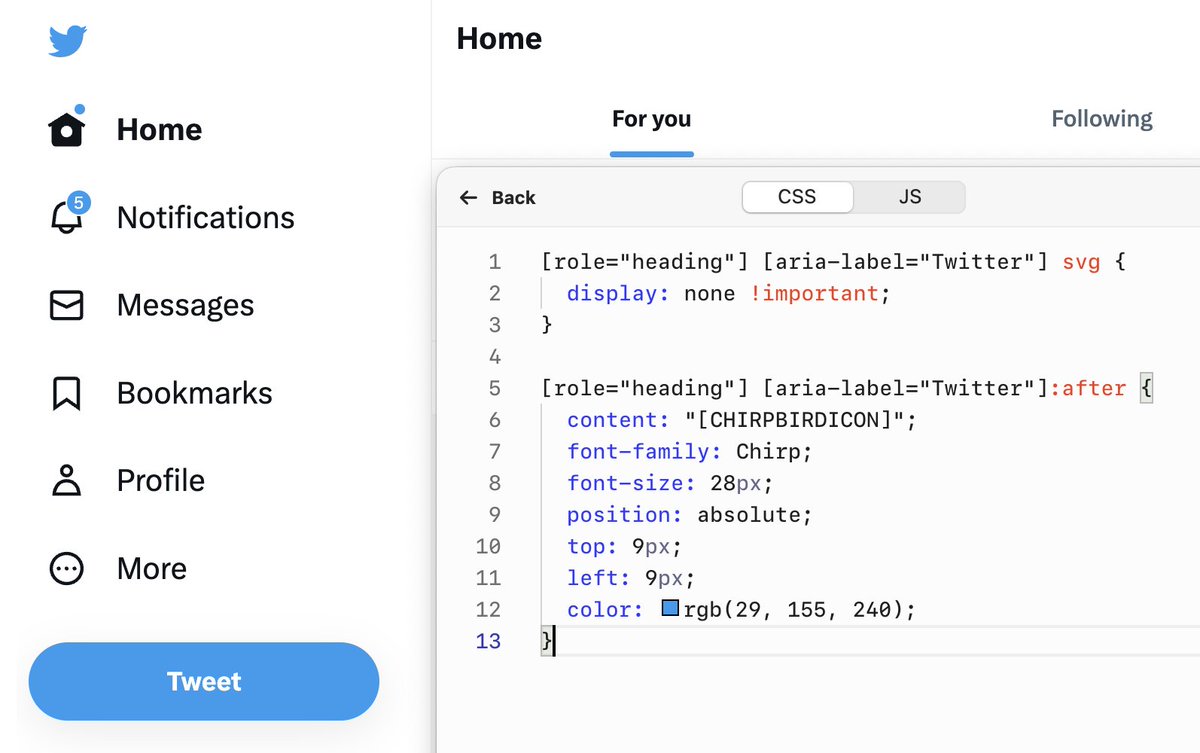The image size is (1200, 753).
Task: Click the "font-family: Chirp;" line
Action: 690,451
